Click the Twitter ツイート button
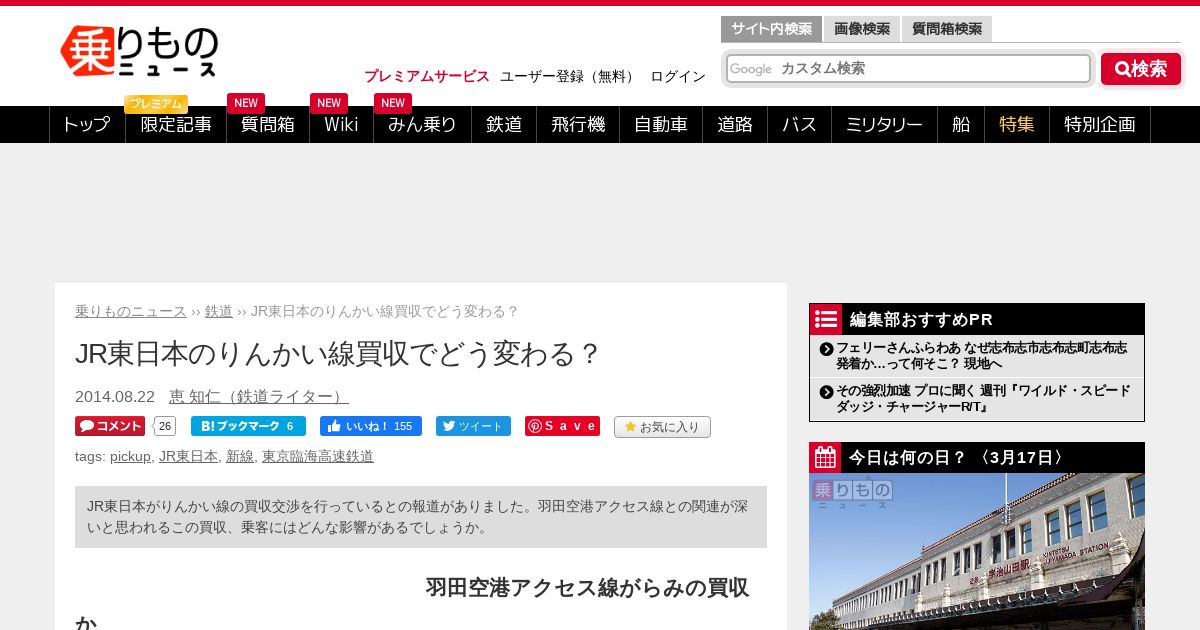This screenshot has width=1200, height=630. (x=473, y=426)
